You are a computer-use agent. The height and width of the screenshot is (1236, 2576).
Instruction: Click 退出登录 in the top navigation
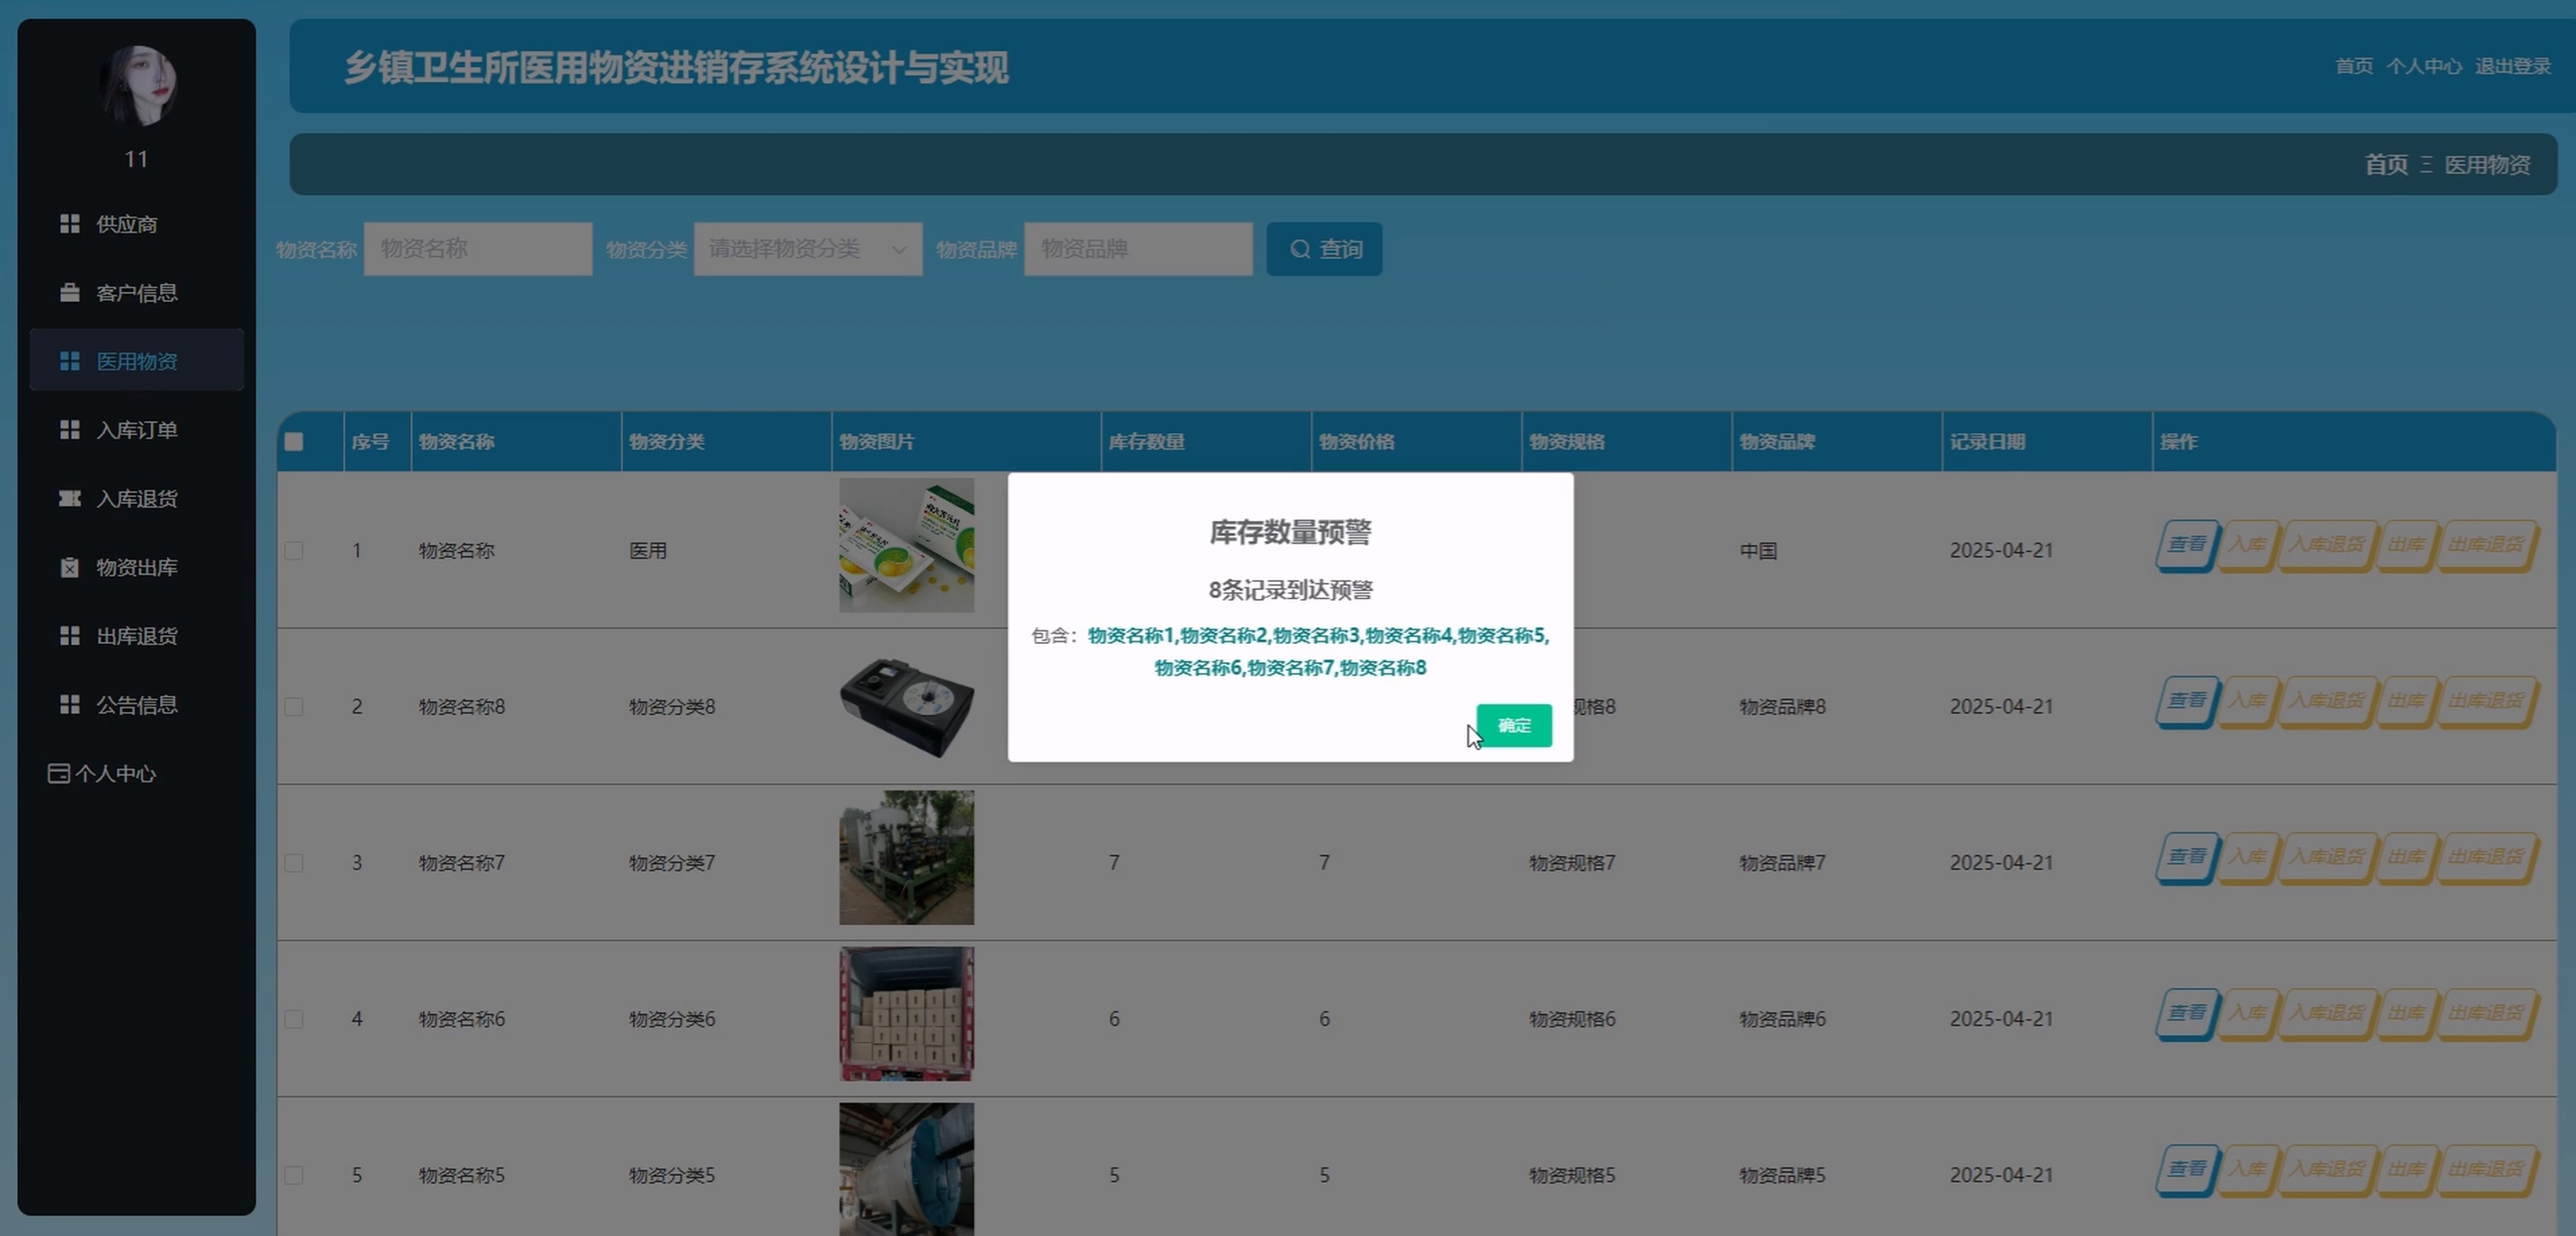point(2512,66)
